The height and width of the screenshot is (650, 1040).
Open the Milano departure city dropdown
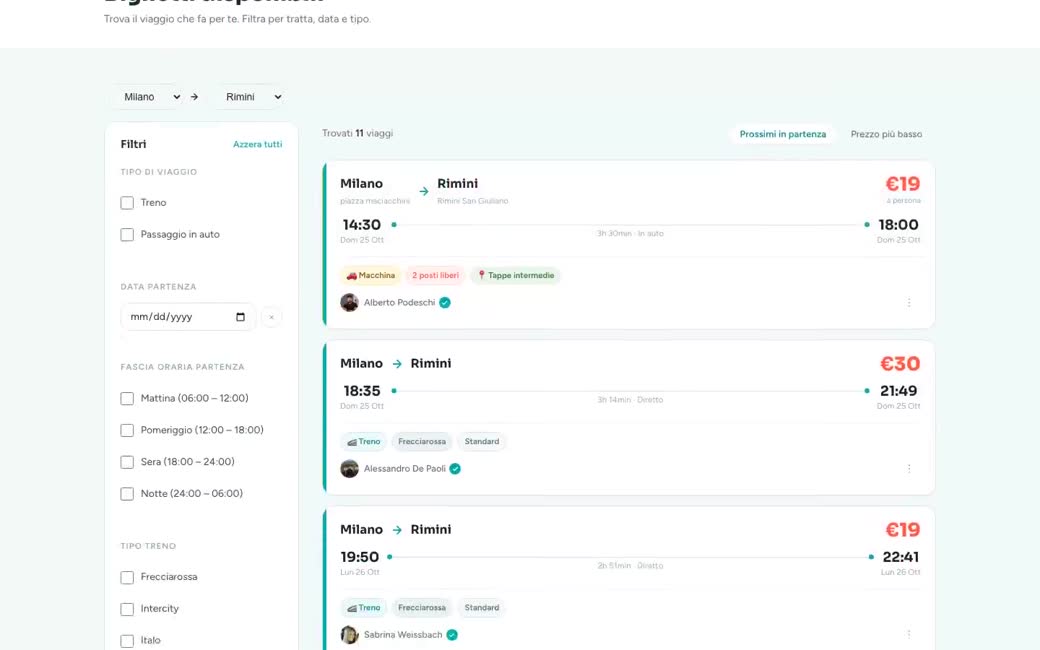[147, 97]
